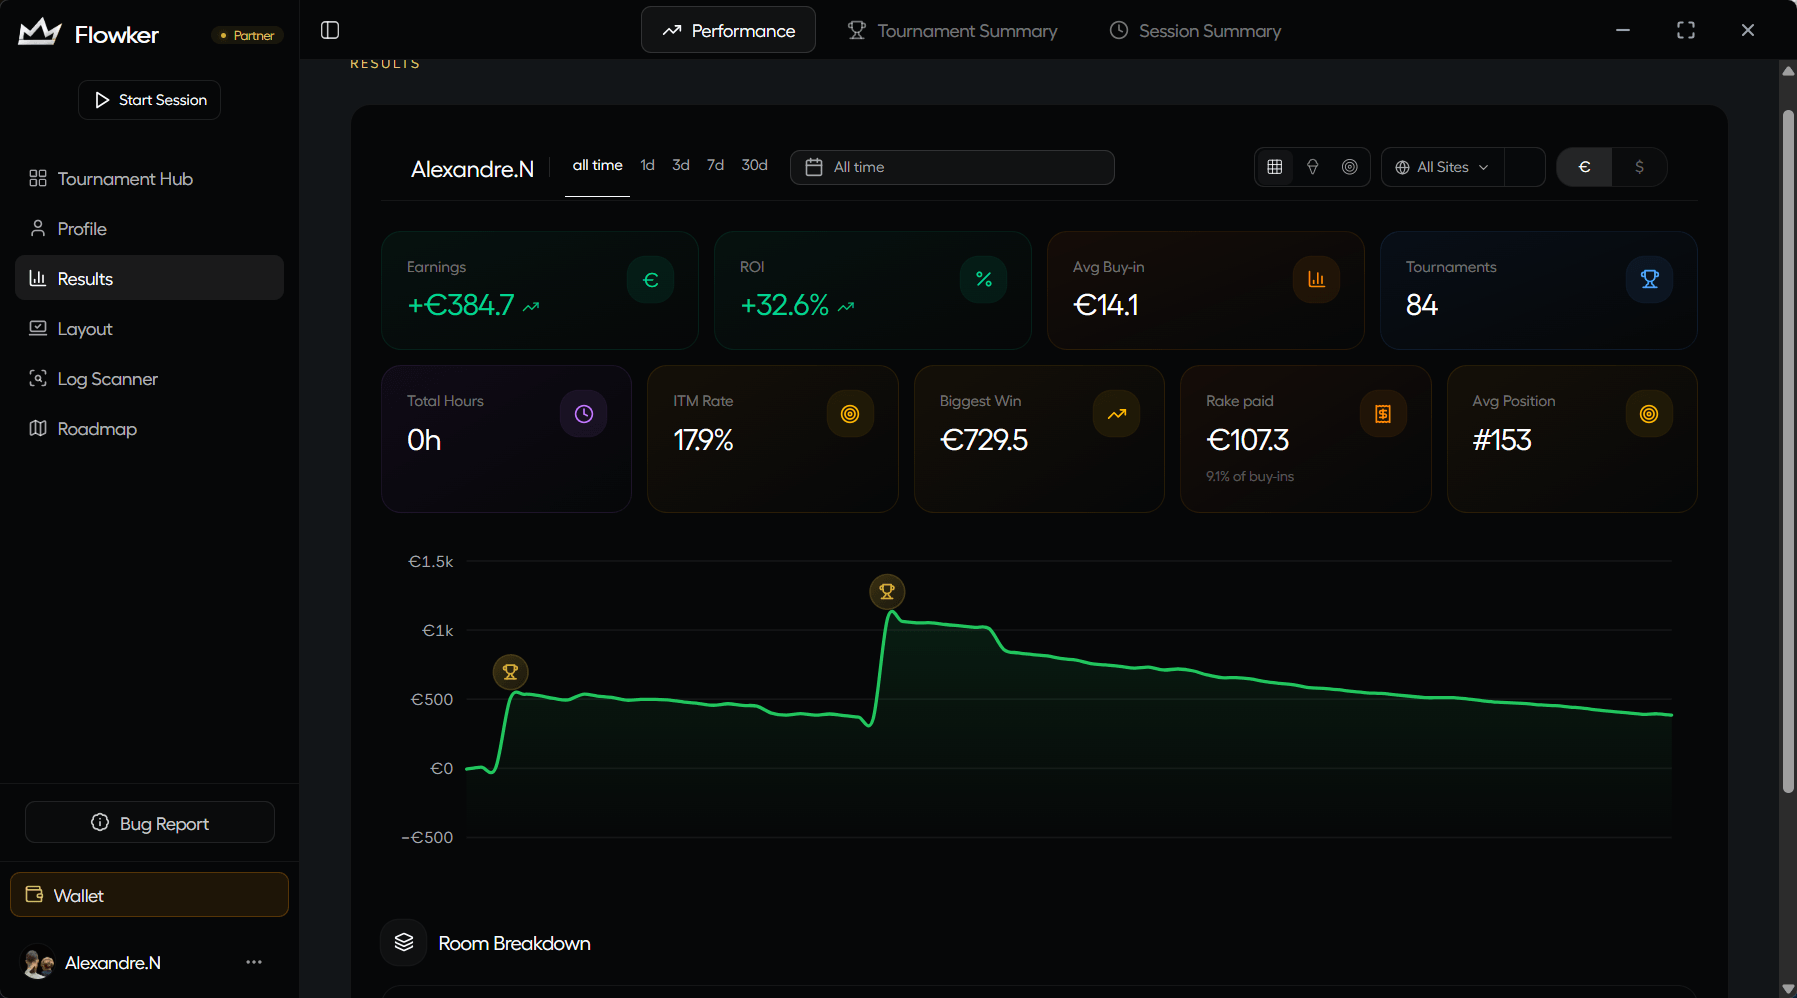Click the Avg Position target icon
The height and width of the screenshot is (998, 1797).
coord(1649,414)
